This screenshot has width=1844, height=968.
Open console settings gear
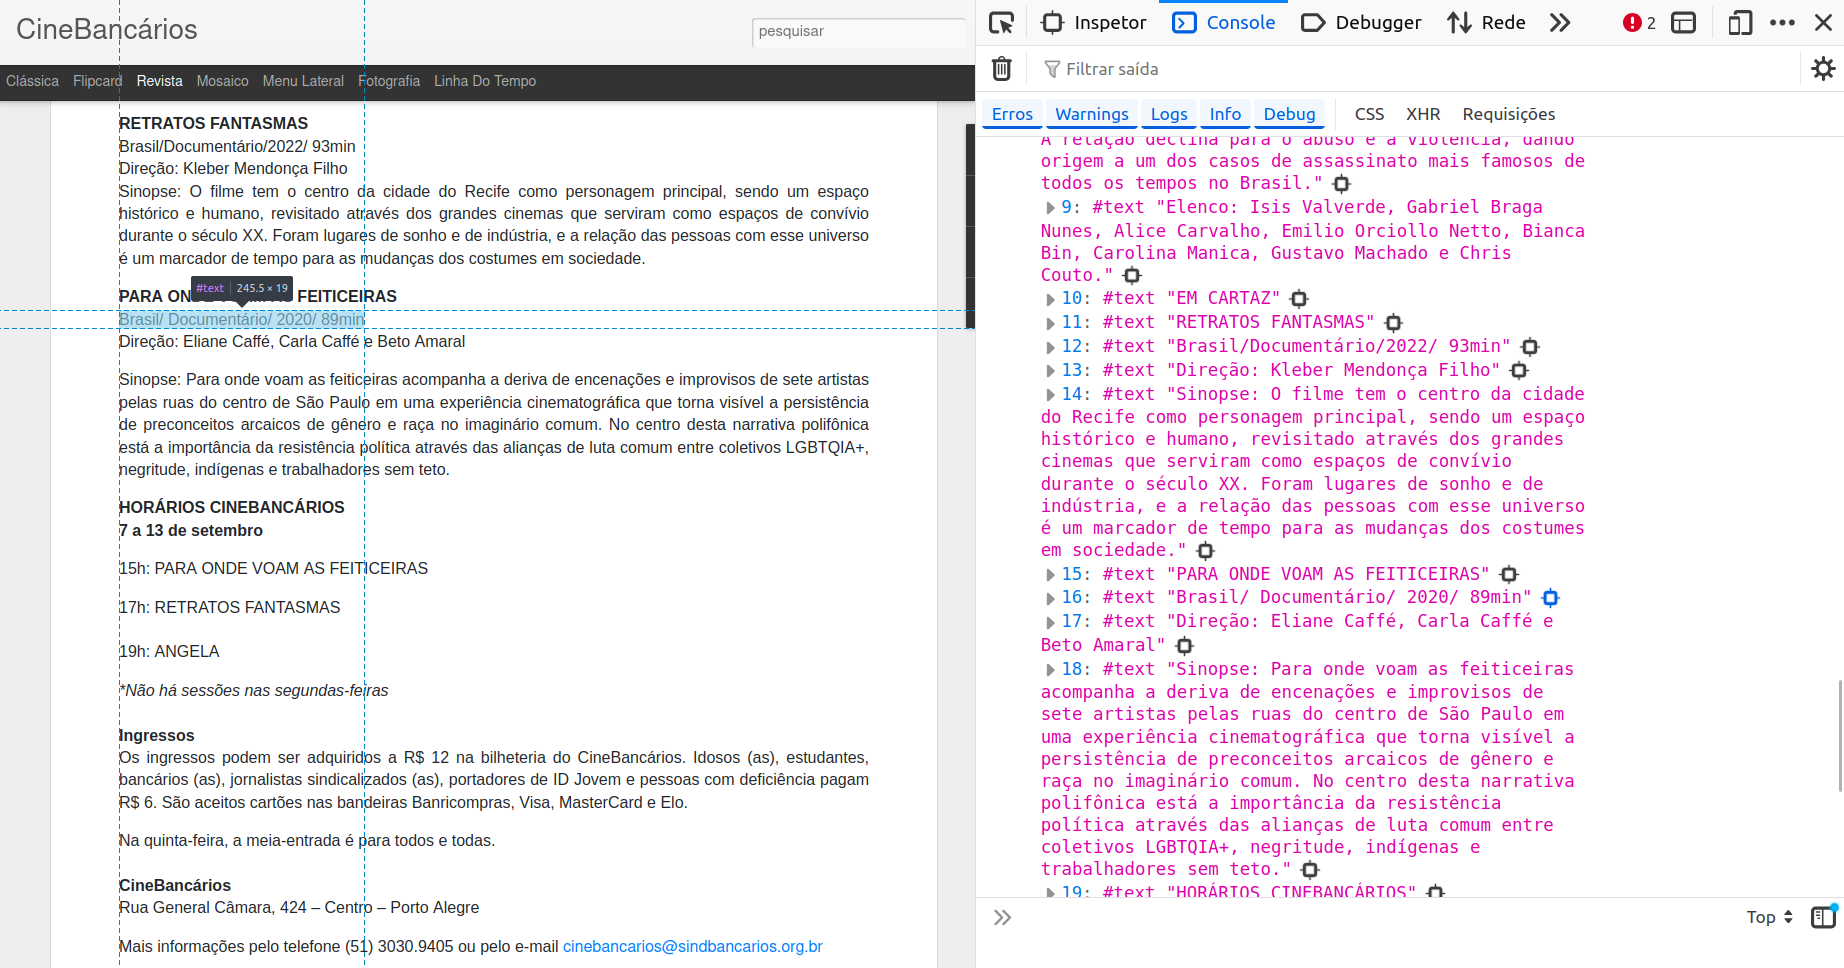click(1823, 69)
